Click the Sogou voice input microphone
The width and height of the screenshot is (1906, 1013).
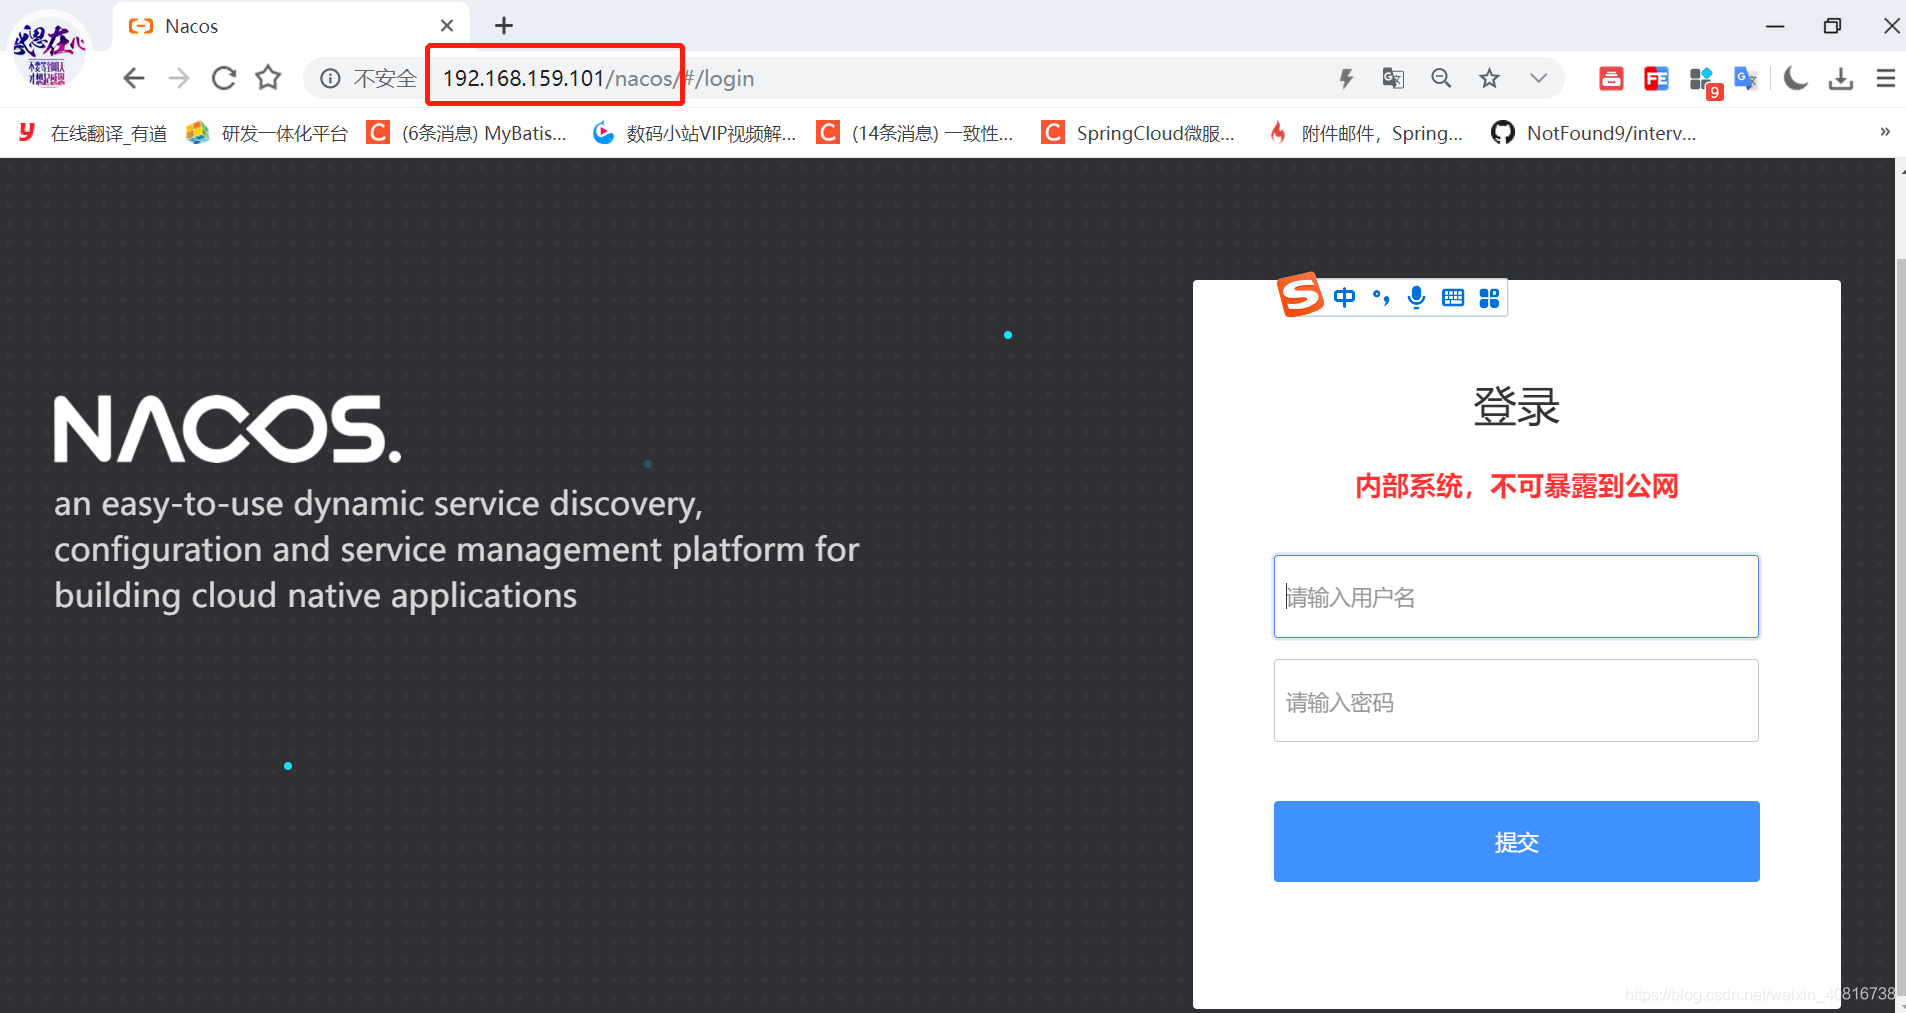pyautogui.click(x=1416, y=297)
